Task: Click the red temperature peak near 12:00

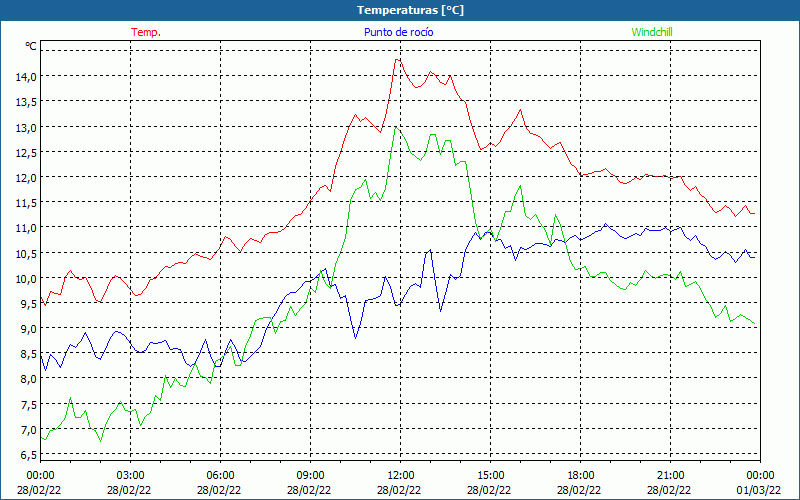Action: 397,60
